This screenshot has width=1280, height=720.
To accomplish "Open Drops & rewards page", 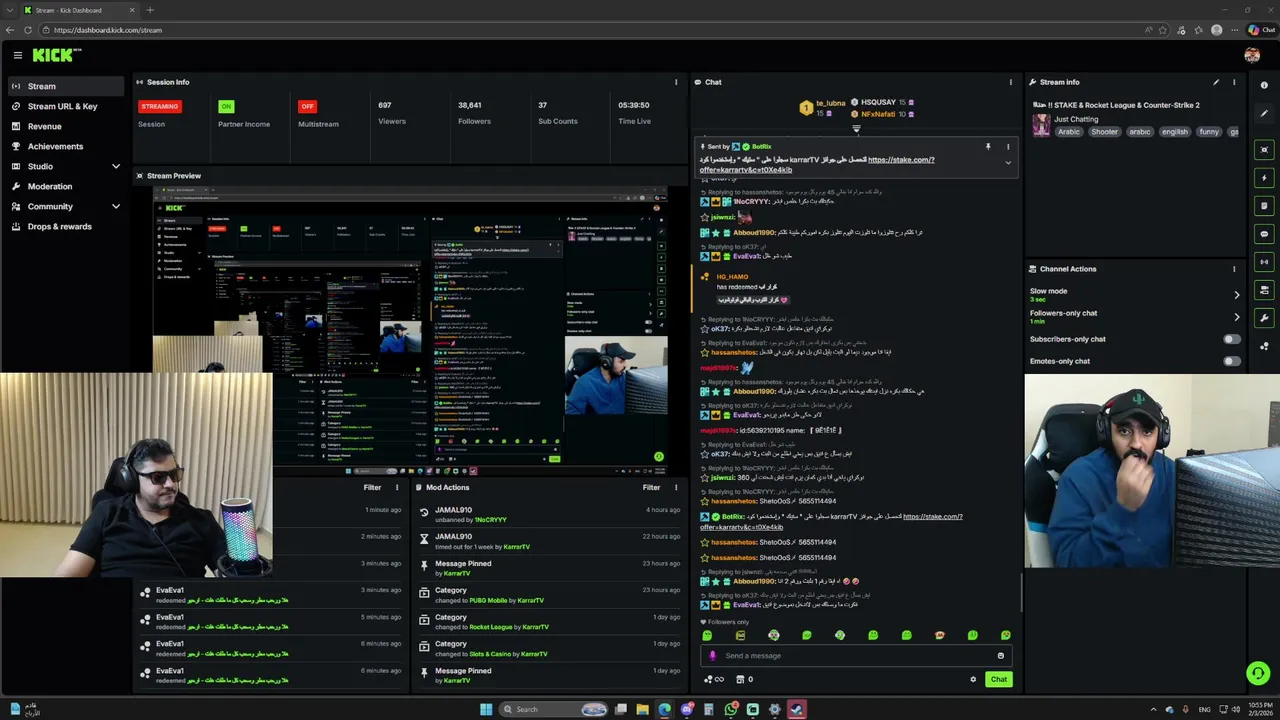I will coord(66,226).
